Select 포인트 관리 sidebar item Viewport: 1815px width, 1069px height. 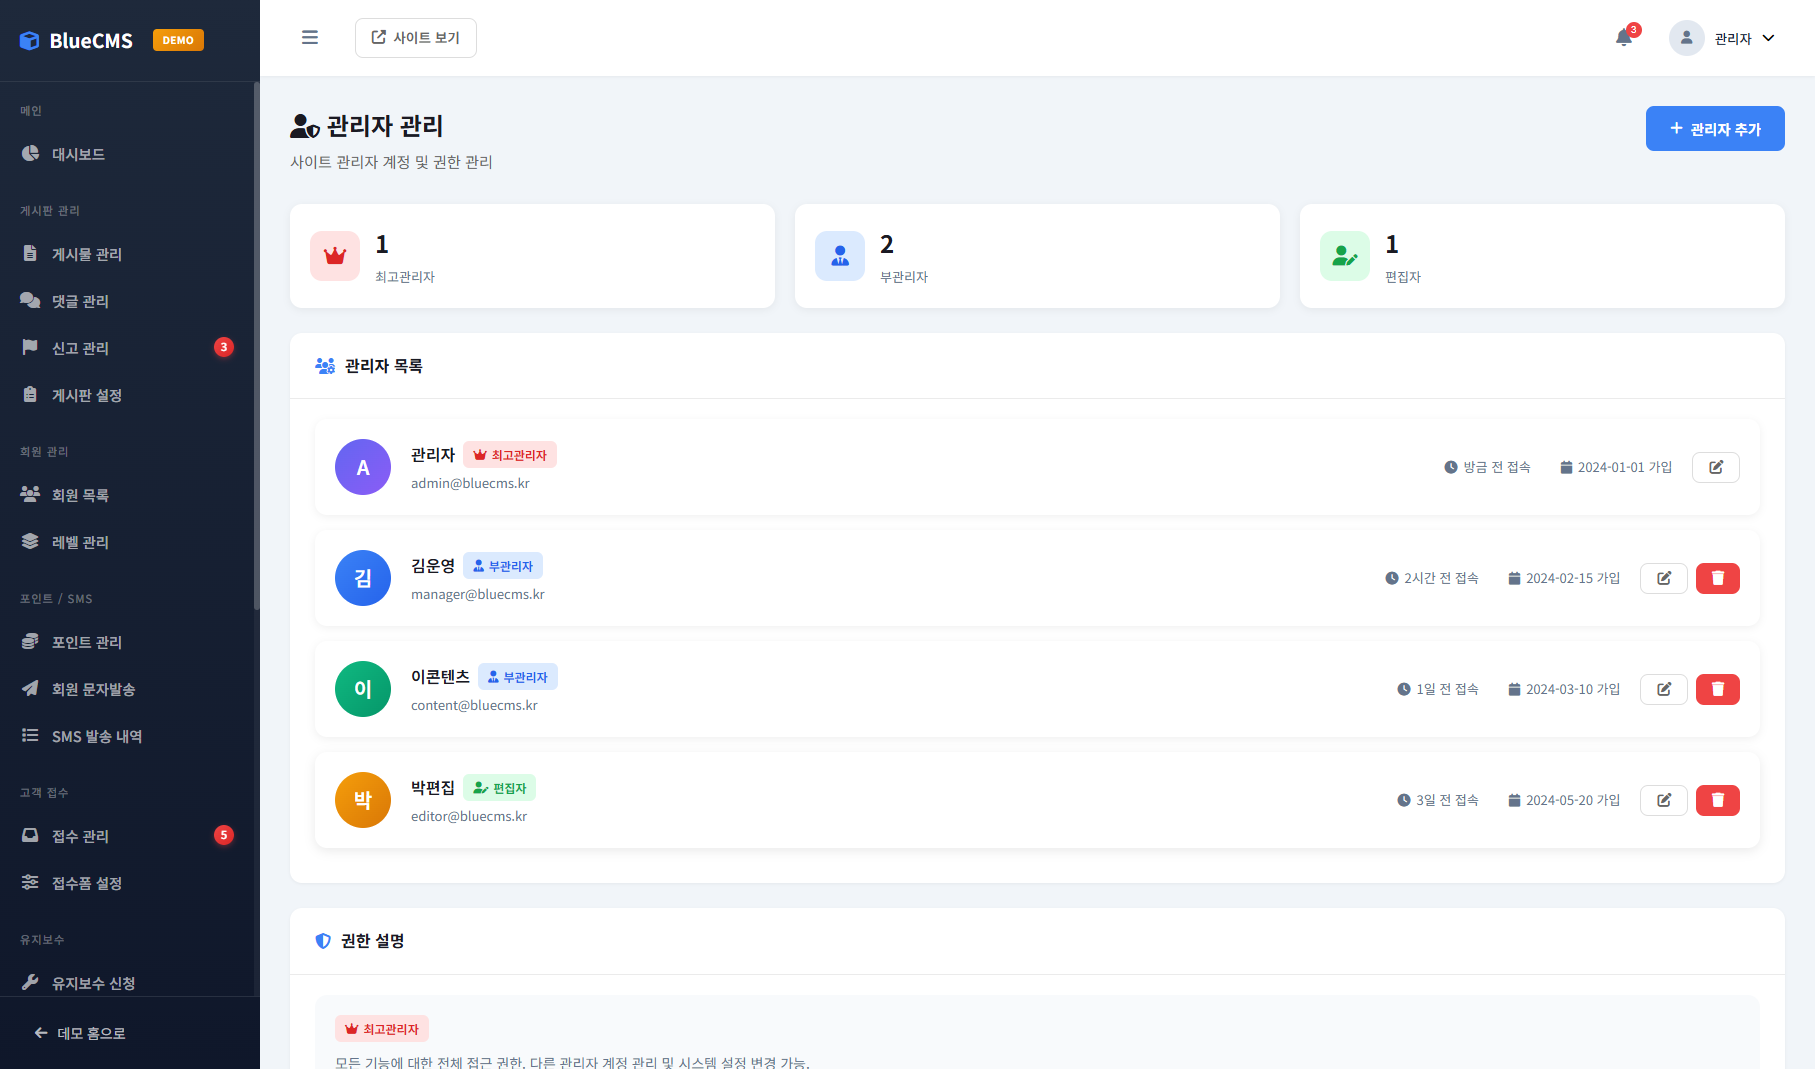point(86,642)
